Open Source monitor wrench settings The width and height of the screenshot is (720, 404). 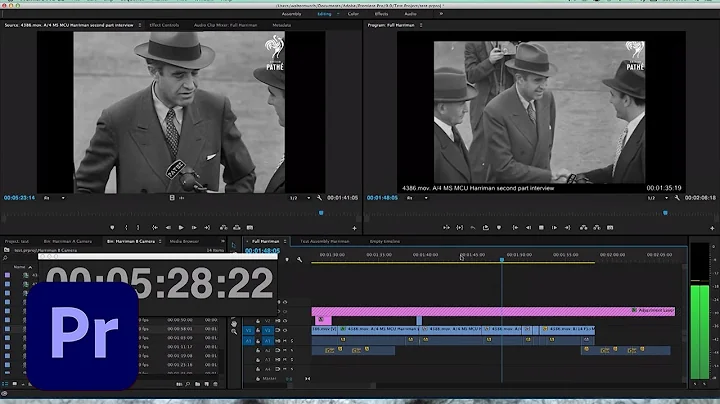click(x=319, y=198)
